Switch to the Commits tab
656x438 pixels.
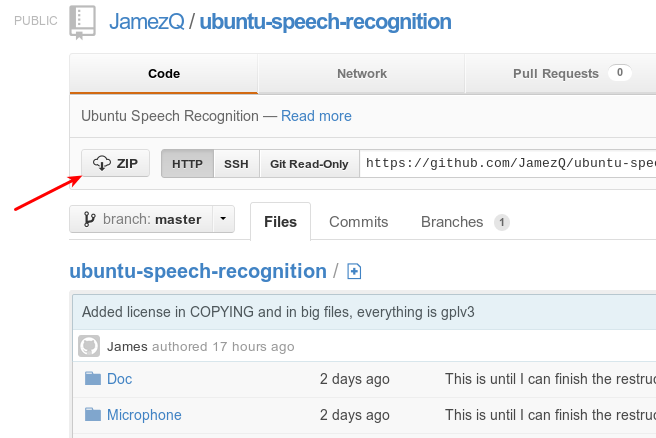coord(358,221)
